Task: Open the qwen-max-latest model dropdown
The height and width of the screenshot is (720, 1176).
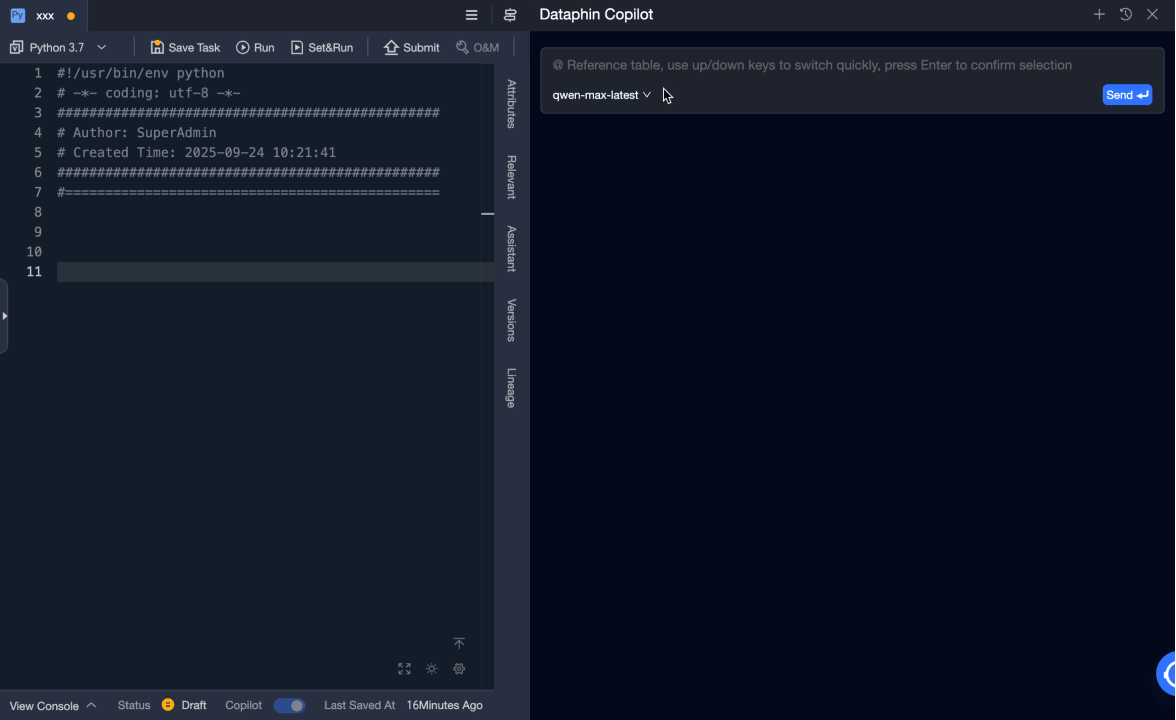Action: [602, 95]
